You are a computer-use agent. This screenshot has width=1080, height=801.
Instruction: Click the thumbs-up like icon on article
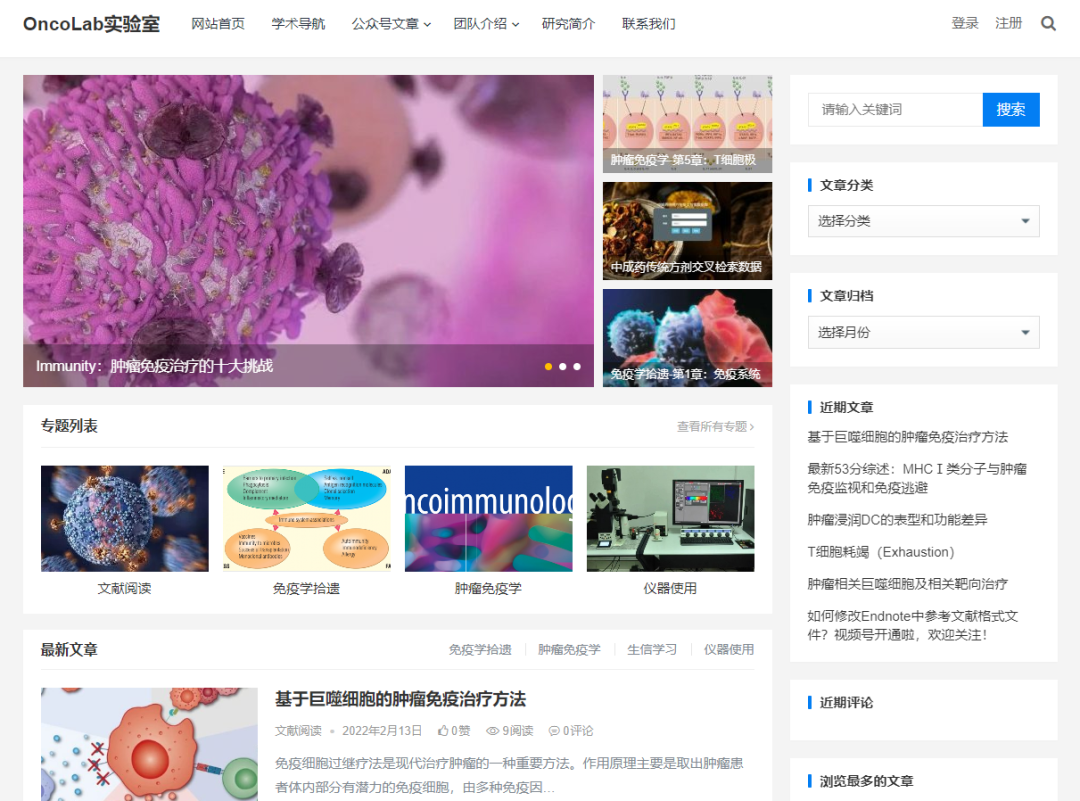tap(443, 731)
